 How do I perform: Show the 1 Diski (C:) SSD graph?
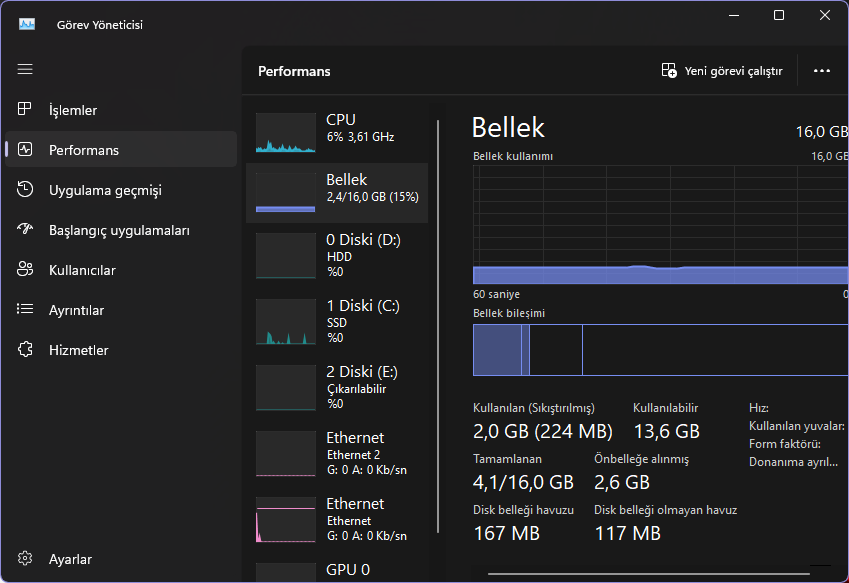coord(285,322)
